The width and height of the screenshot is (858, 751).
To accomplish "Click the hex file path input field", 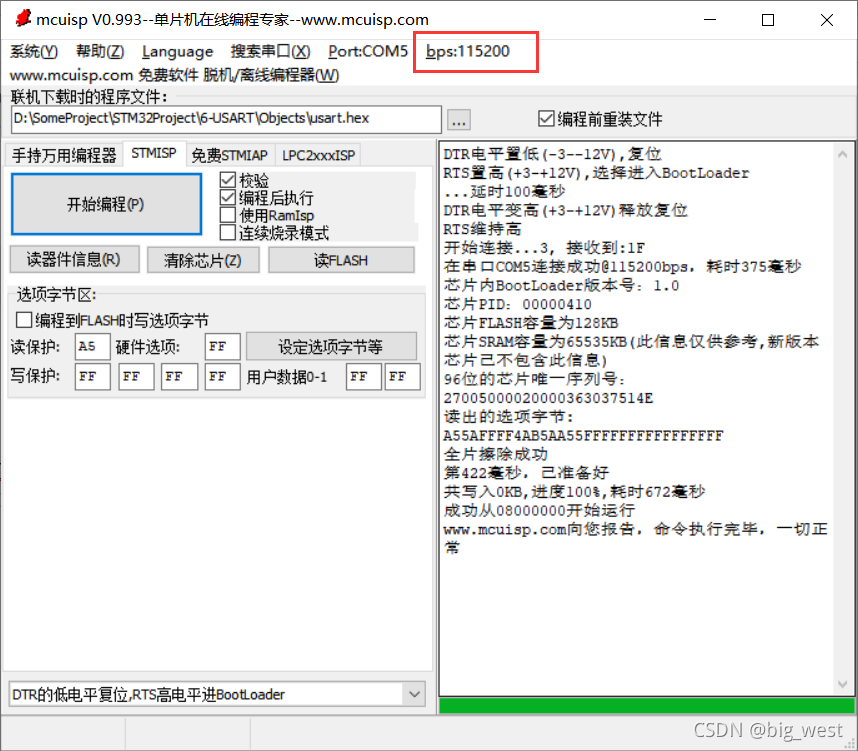I will pyautogui.click(x=226, y=119).
